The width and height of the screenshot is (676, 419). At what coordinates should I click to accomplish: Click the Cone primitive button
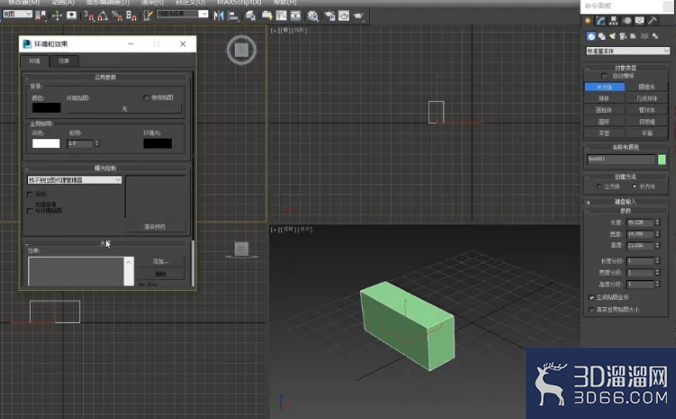[647, 87]
